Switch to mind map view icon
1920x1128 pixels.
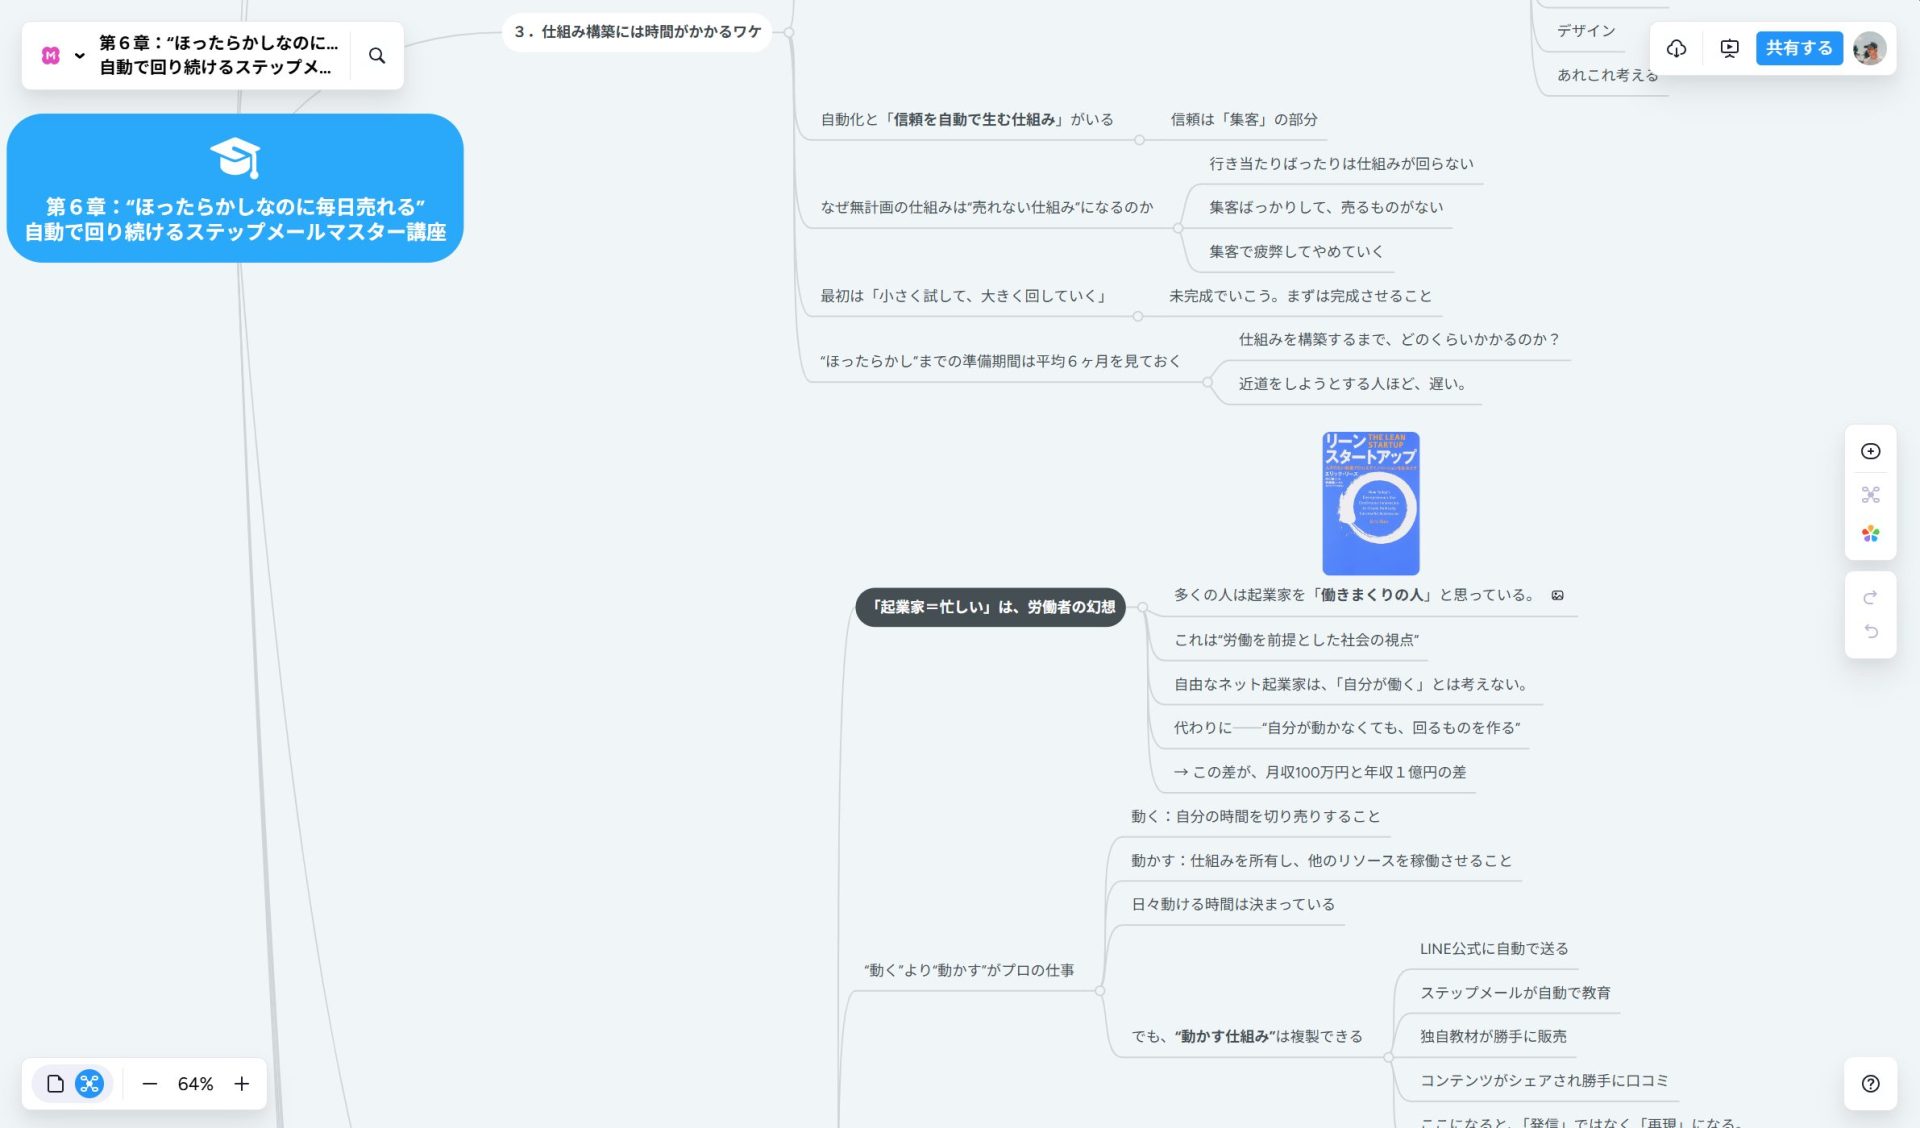click(x=90, y=1083)
